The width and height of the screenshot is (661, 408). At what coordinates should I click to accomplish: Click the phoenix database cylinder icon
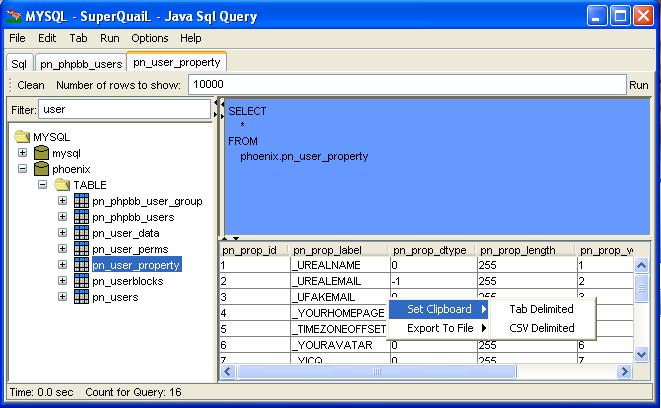41,169
